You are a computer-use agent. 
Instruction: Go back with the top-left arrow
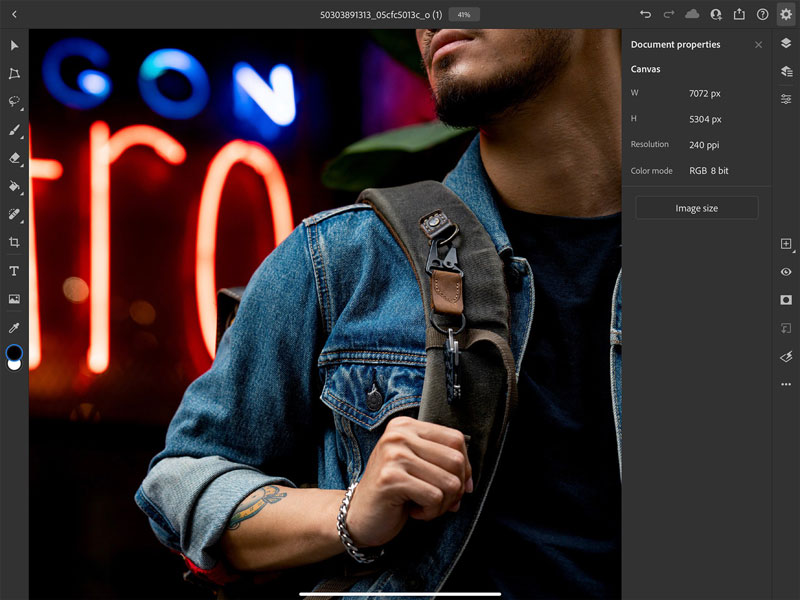pos(14,14)
